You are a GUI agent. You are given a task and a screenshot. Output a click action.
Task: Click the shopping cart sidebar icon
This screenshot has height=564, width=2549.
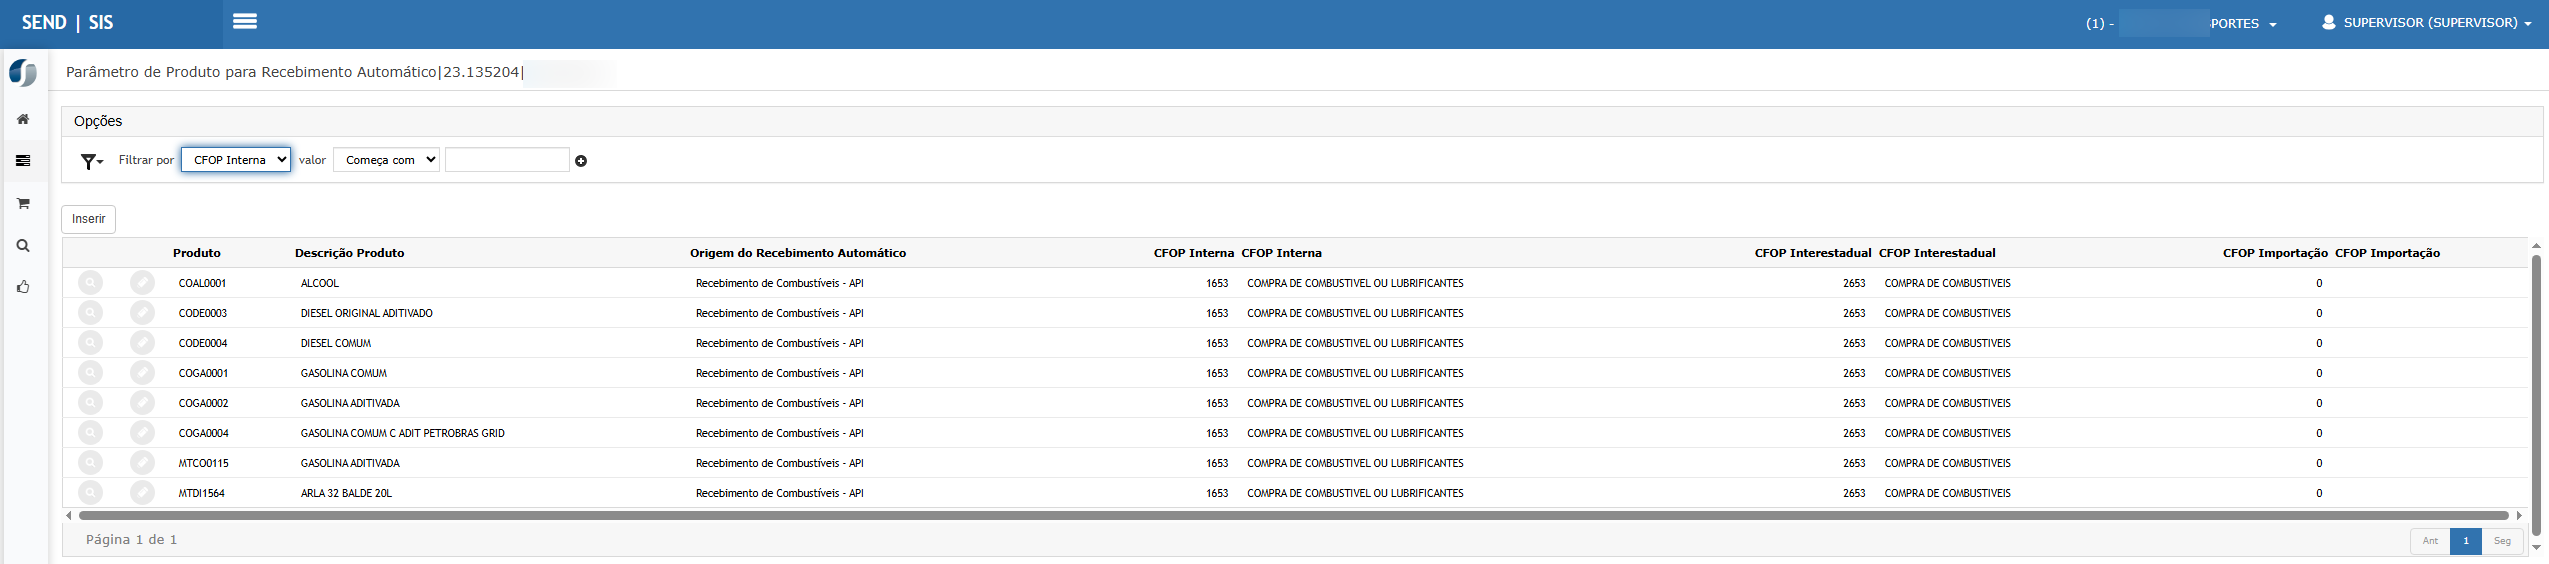(x=23, y=203)
